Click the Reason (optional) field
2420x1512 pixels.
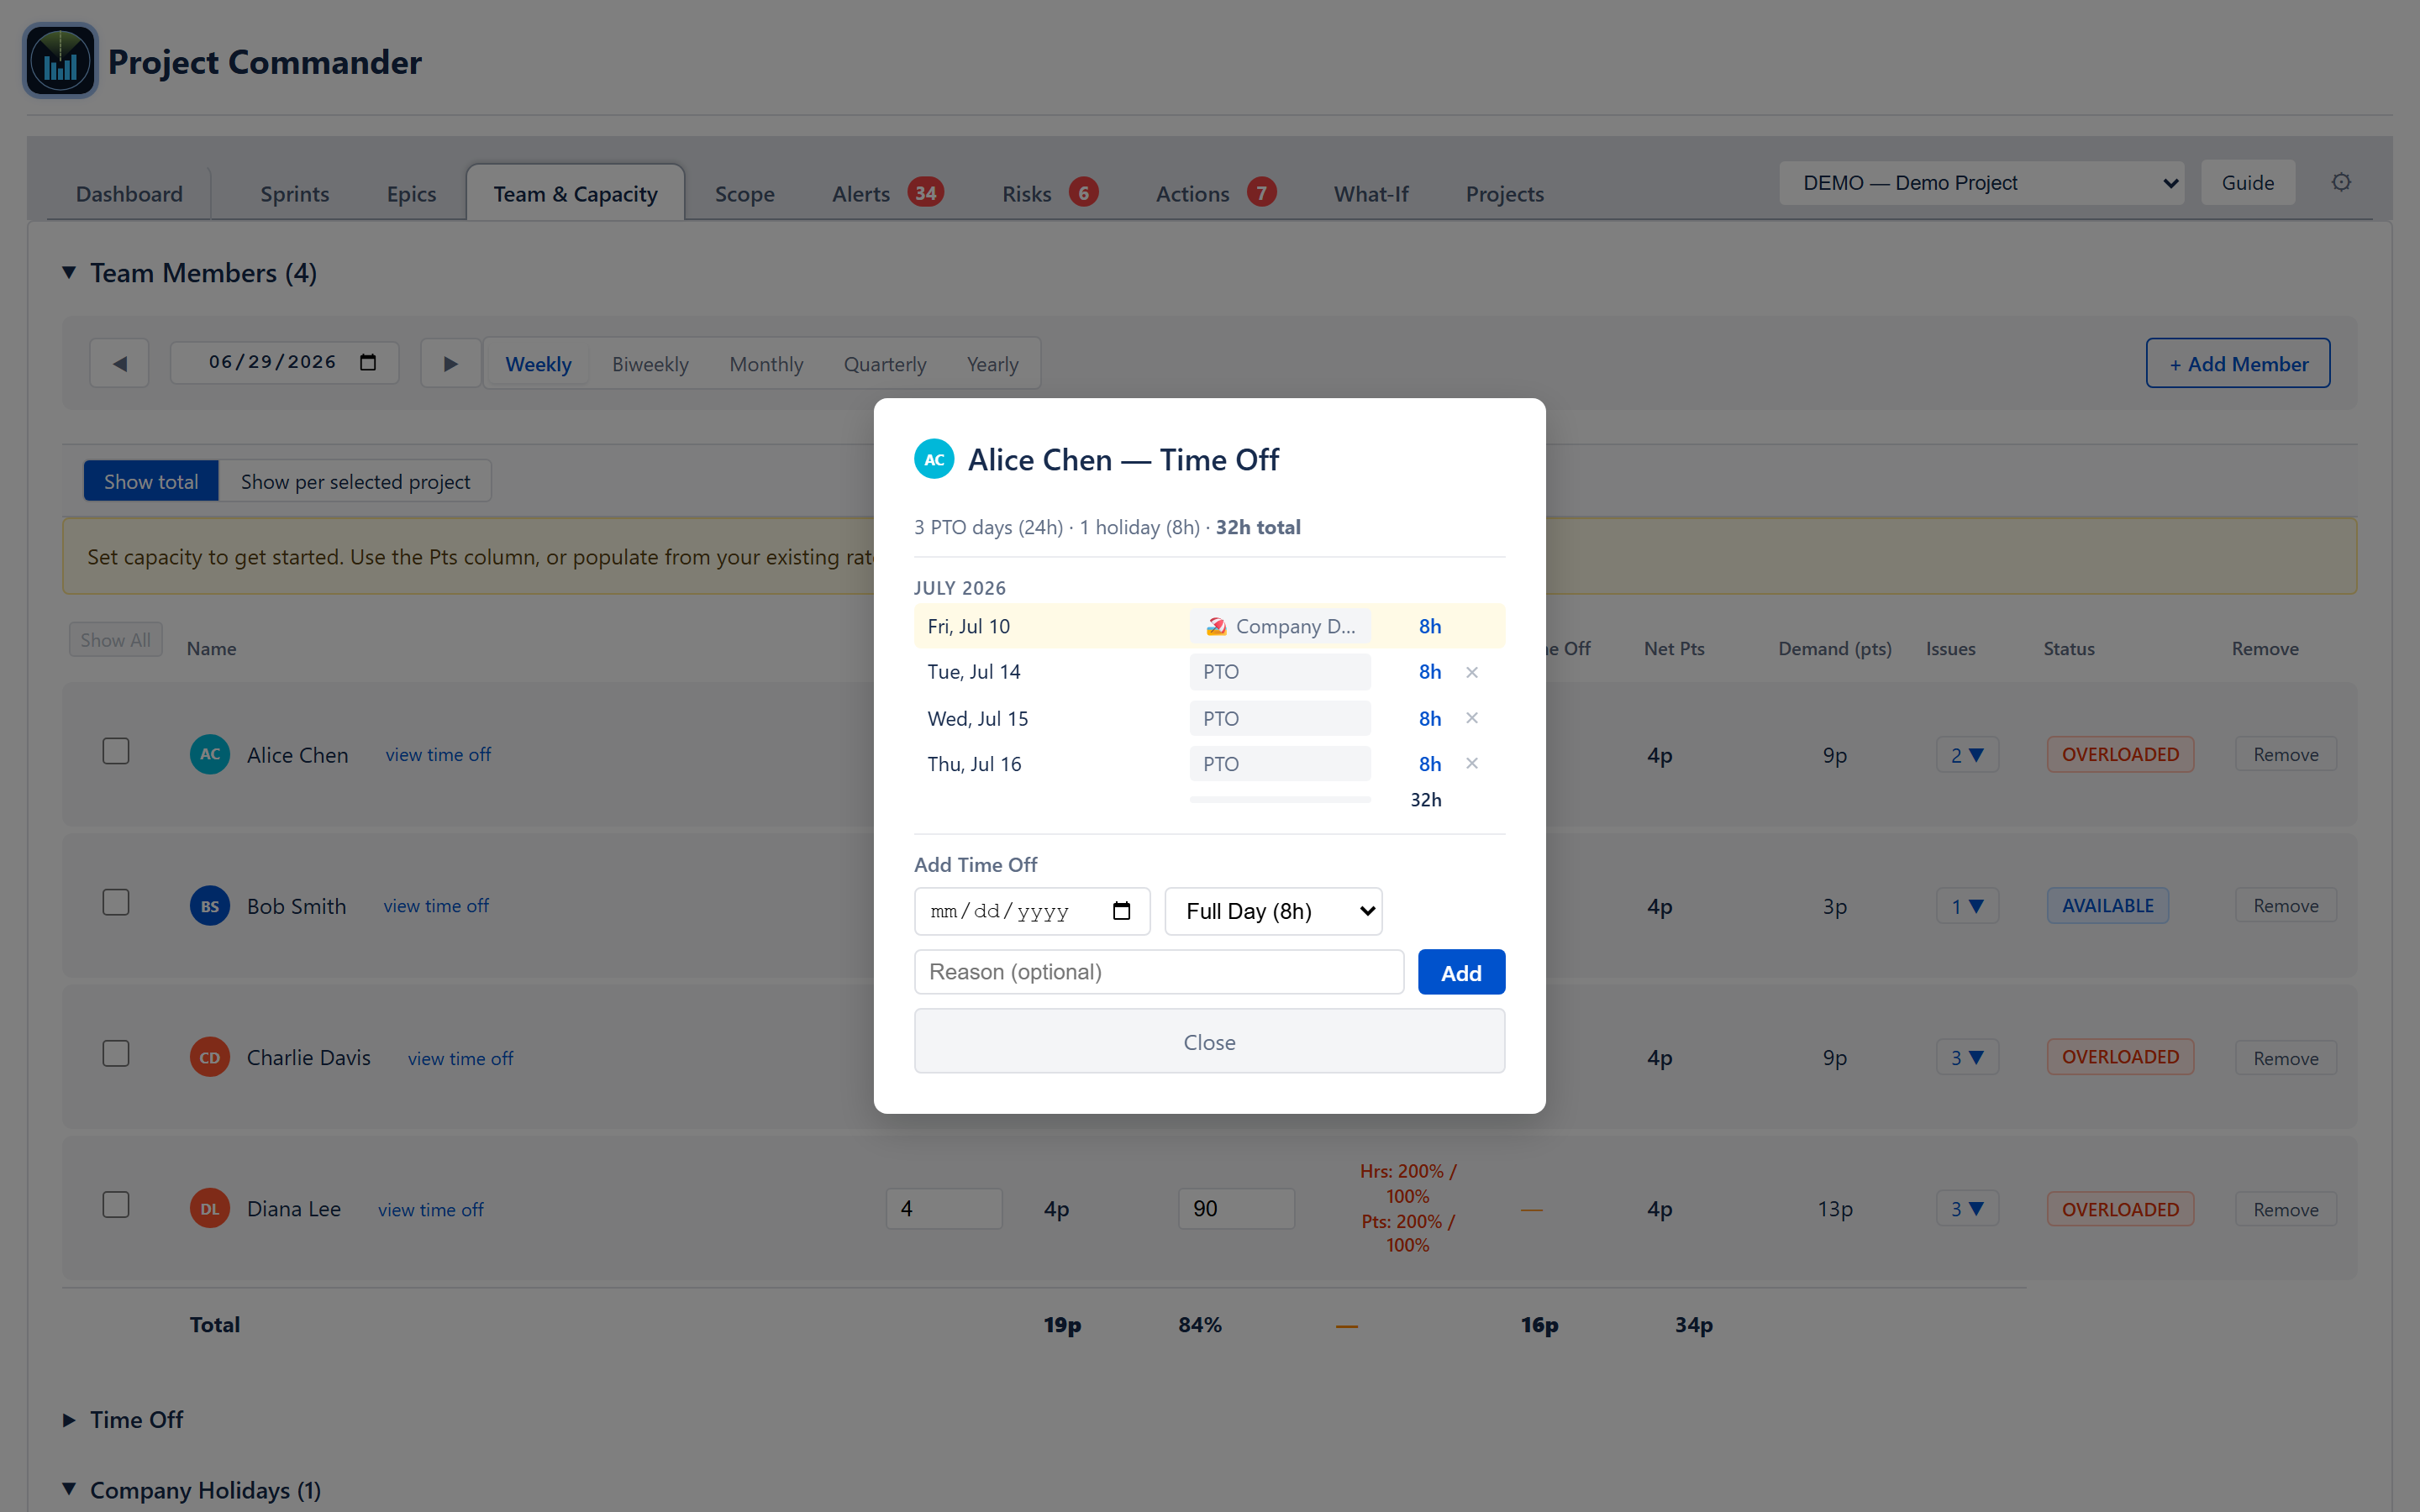1158,972
